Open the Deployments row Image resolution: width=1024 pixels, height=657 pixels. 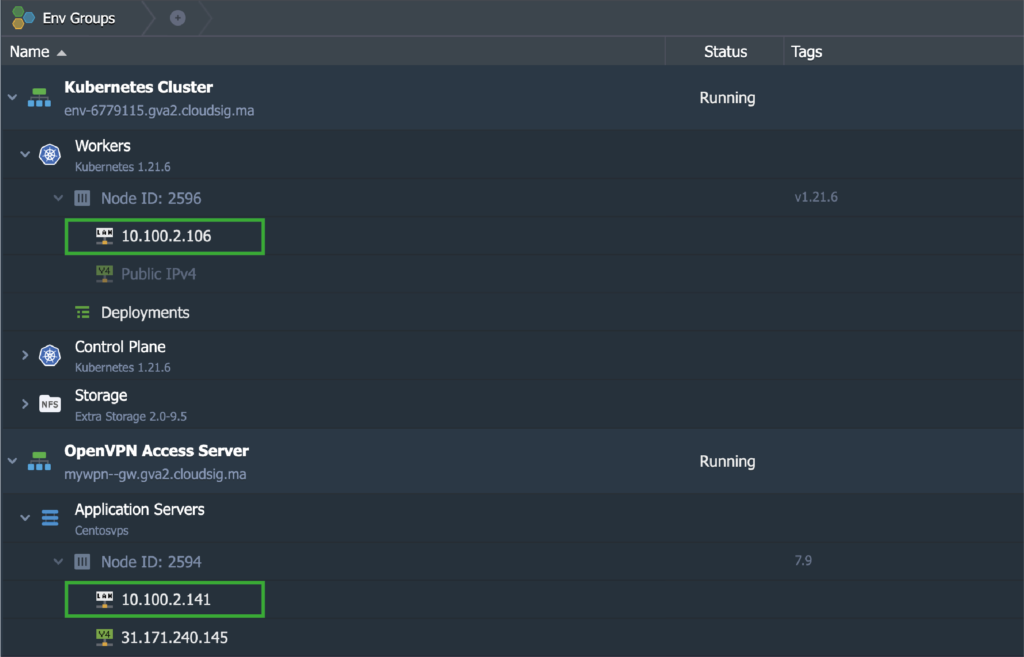point(512,313)
